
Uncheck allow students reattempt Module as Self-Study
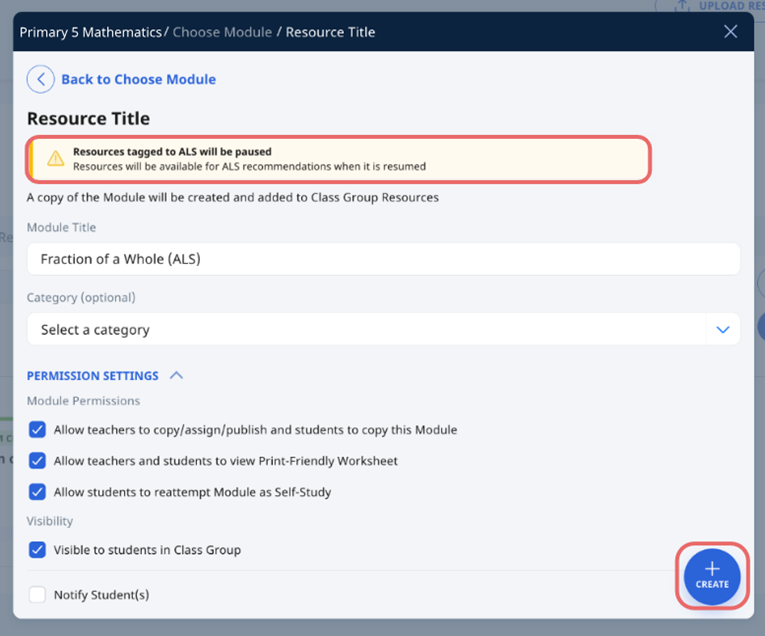click(38, 492)
